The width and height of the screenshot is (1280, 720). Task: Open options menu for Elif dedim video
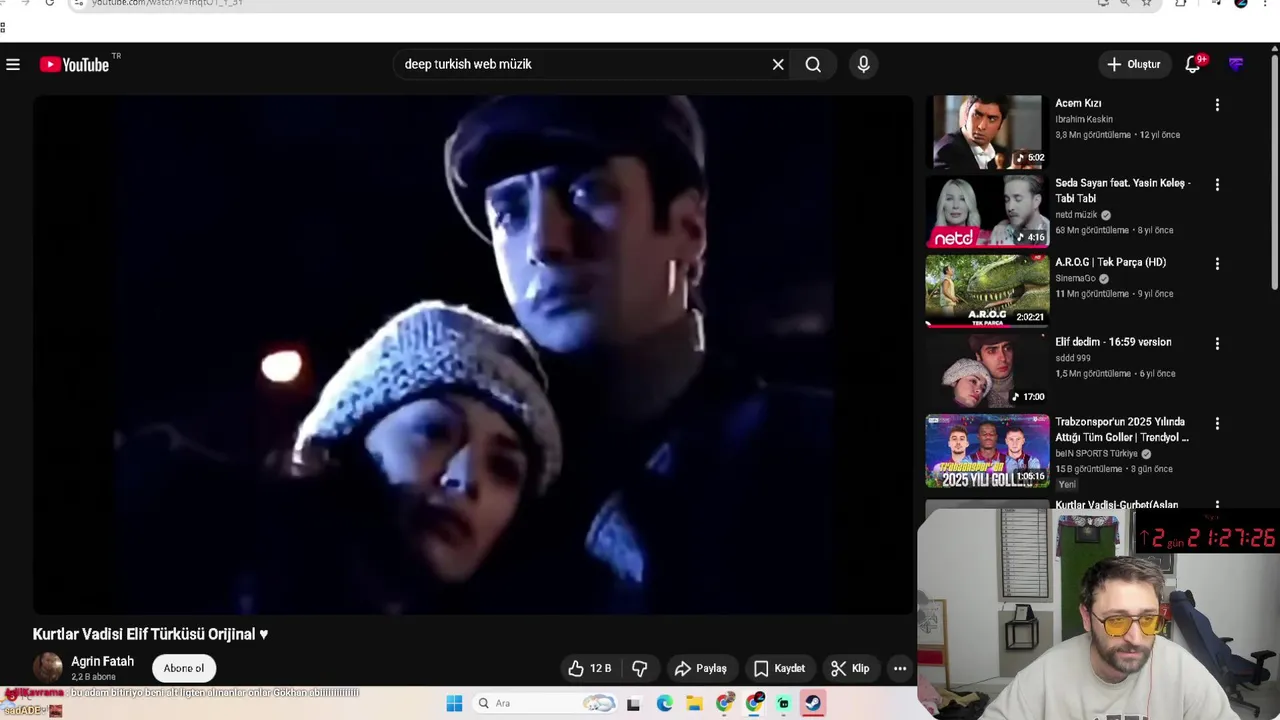pyautogui.click(x=1217, y=344)
